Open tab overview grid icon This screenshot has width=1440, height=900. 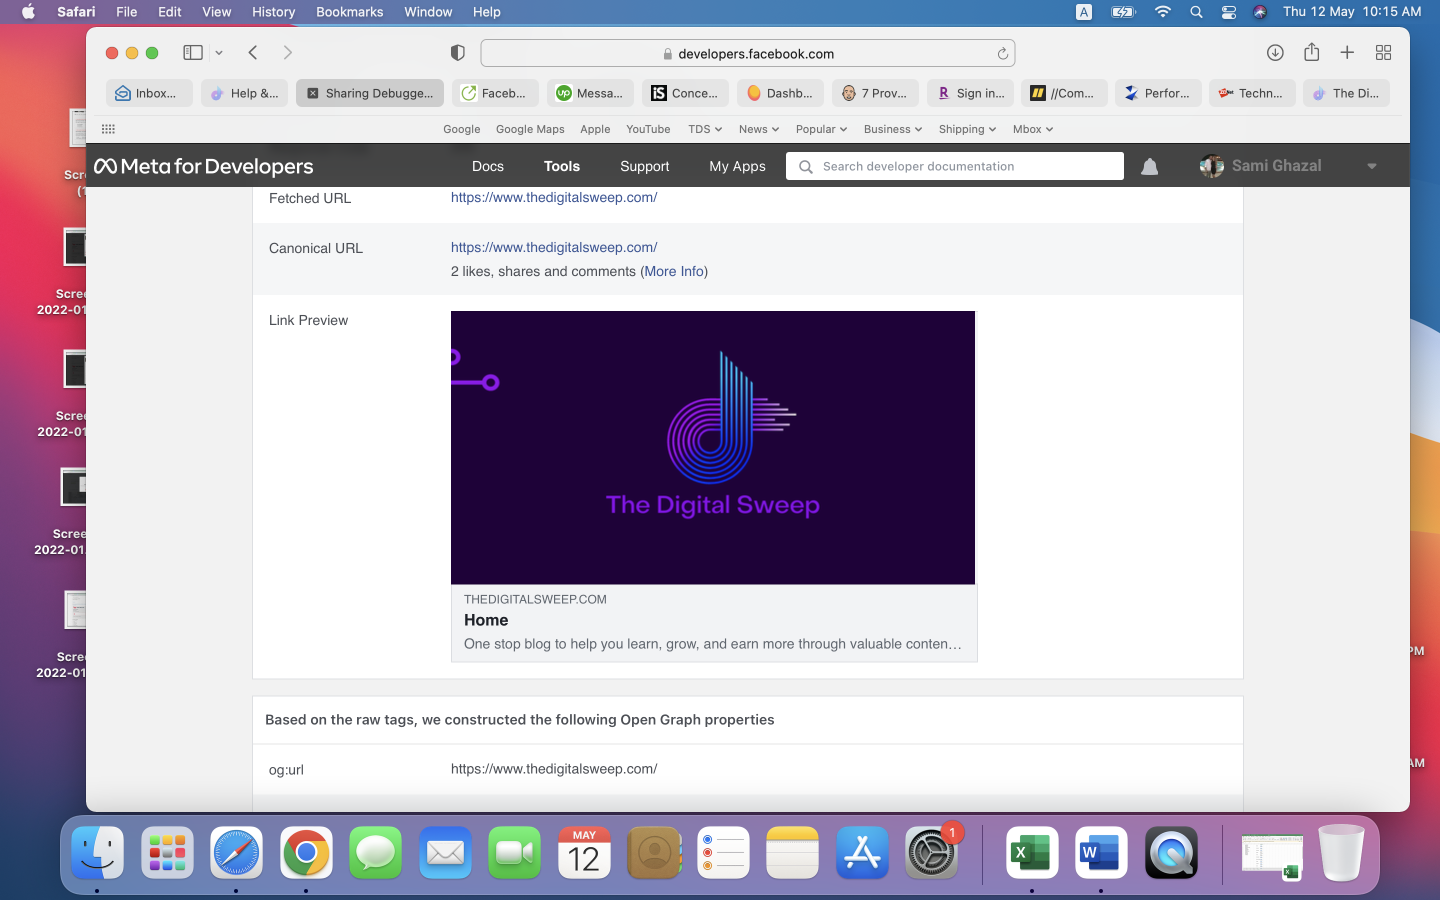(1383, 53)
